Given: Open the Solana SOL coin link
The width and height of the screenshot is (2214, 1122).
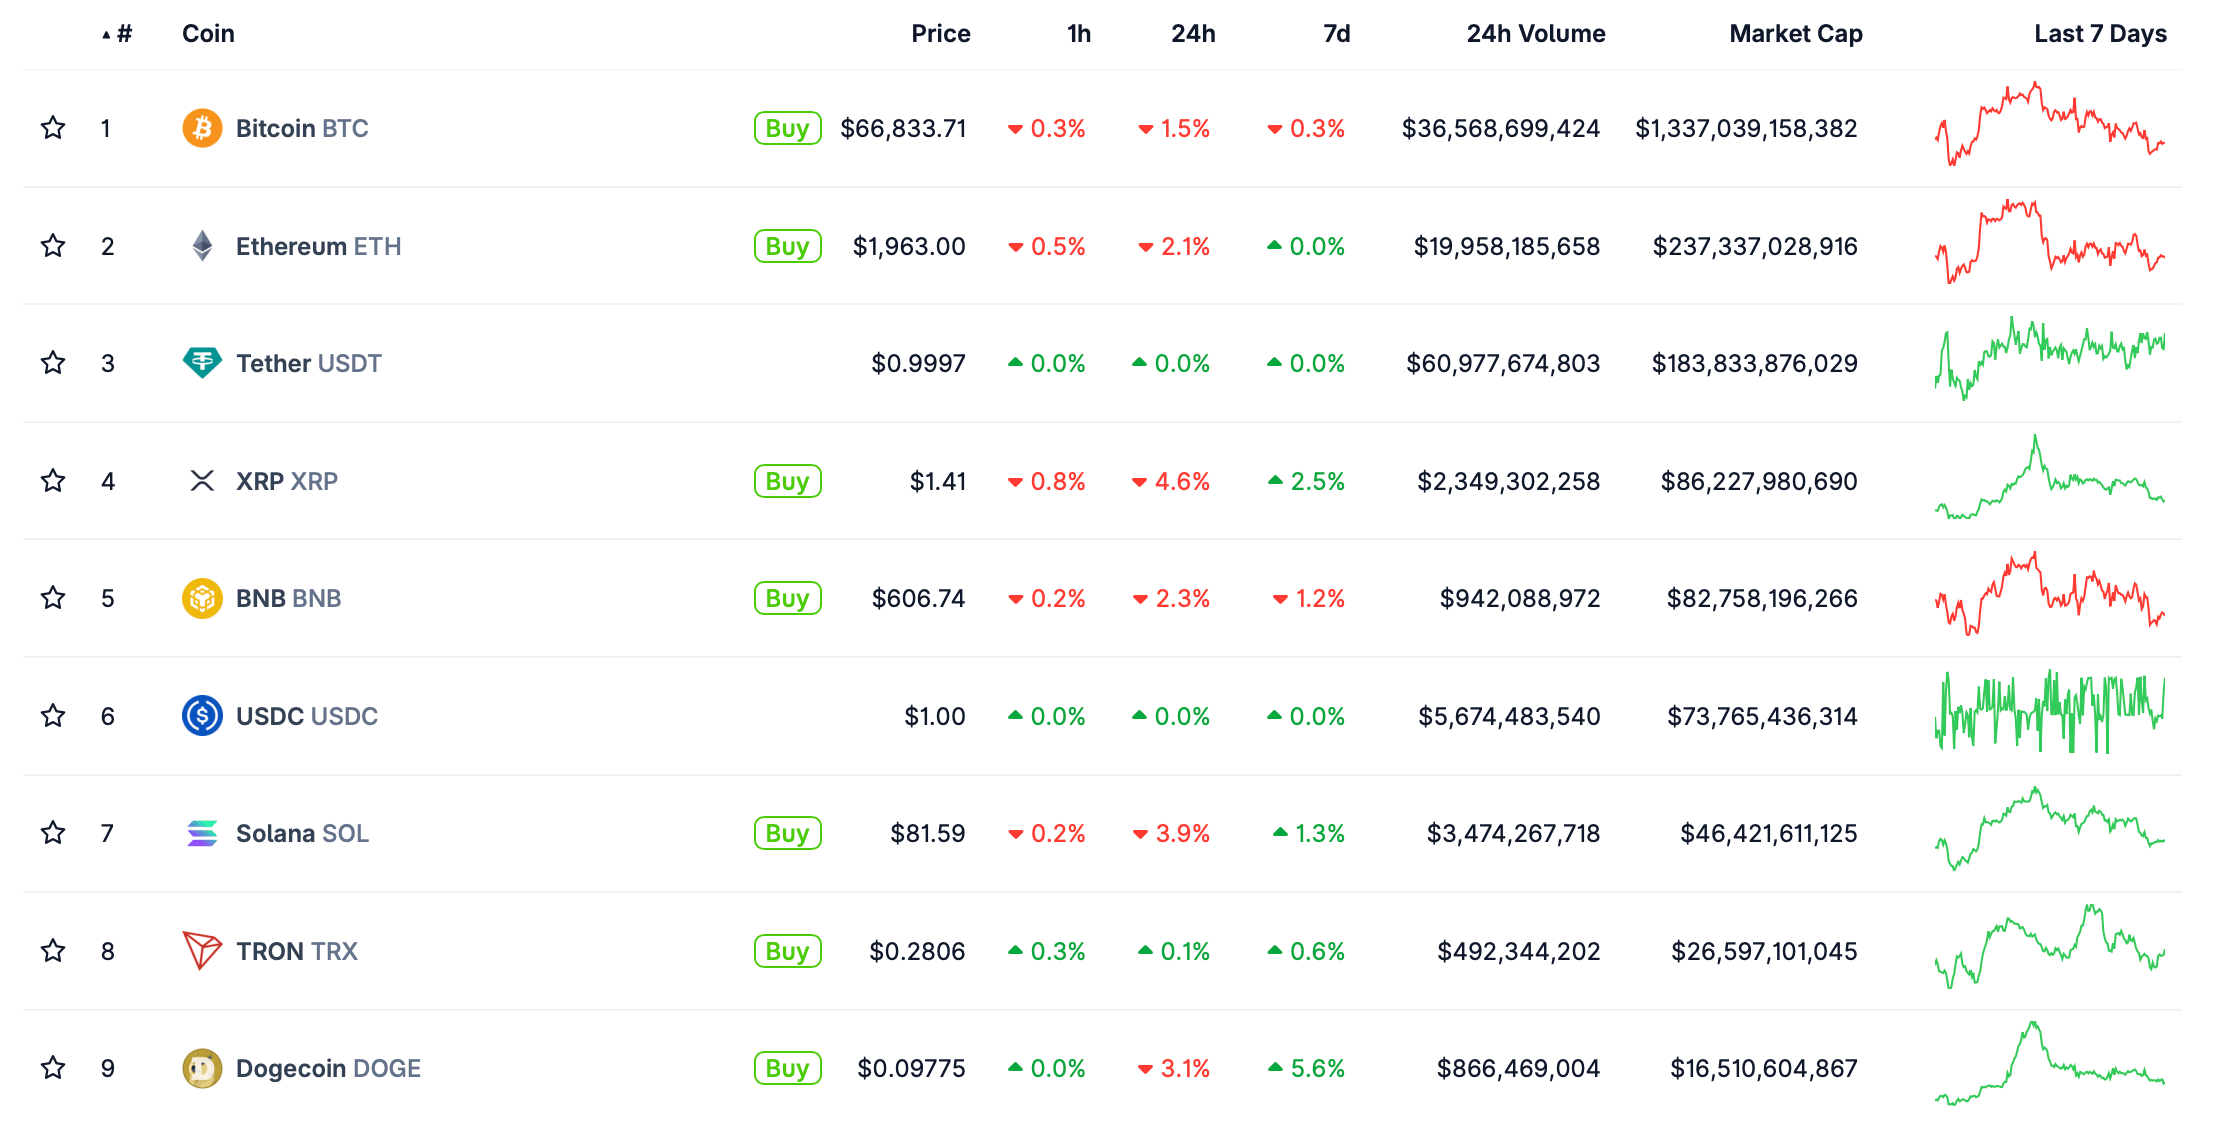Looking at the screenshot, I should 302,833.
